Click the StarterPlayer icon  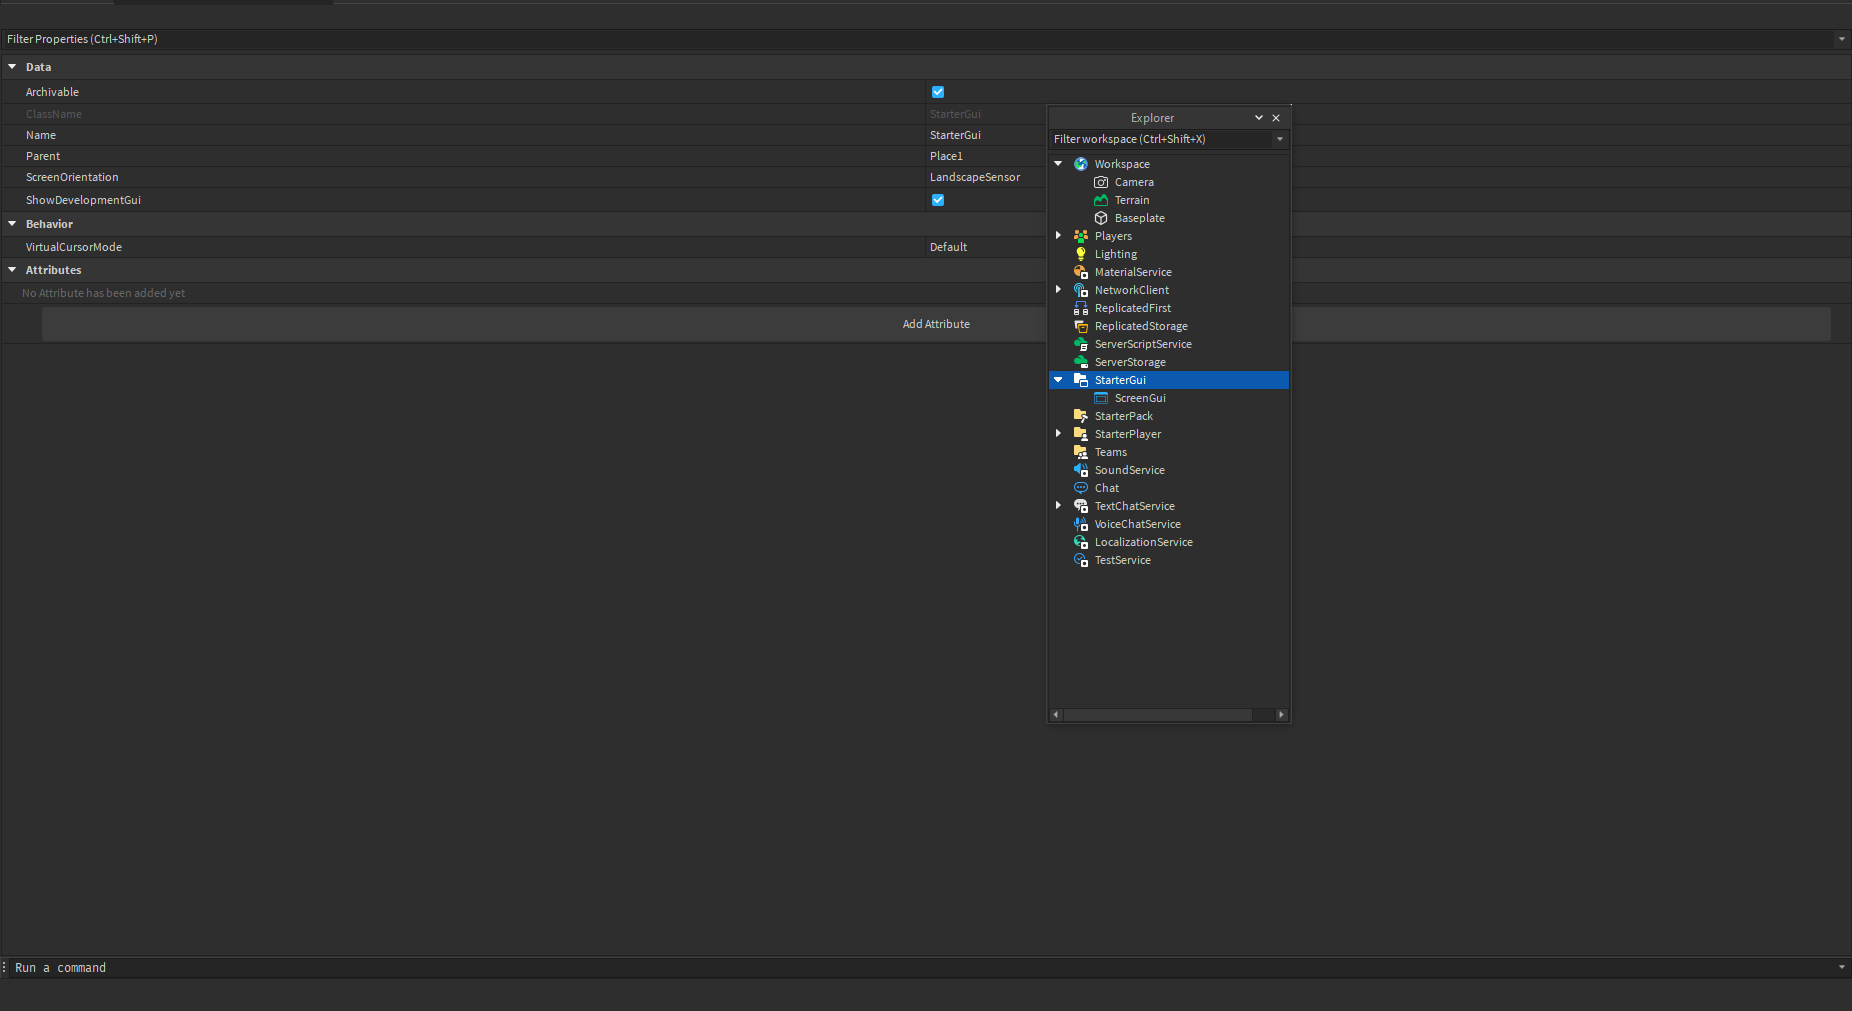coord(1080,434)
